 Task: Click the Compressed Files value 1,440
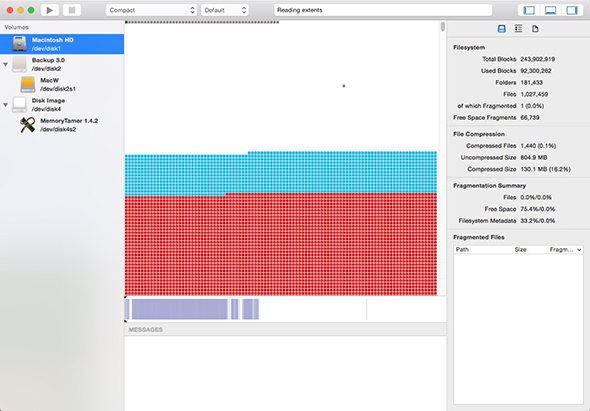tap(538, 146)
